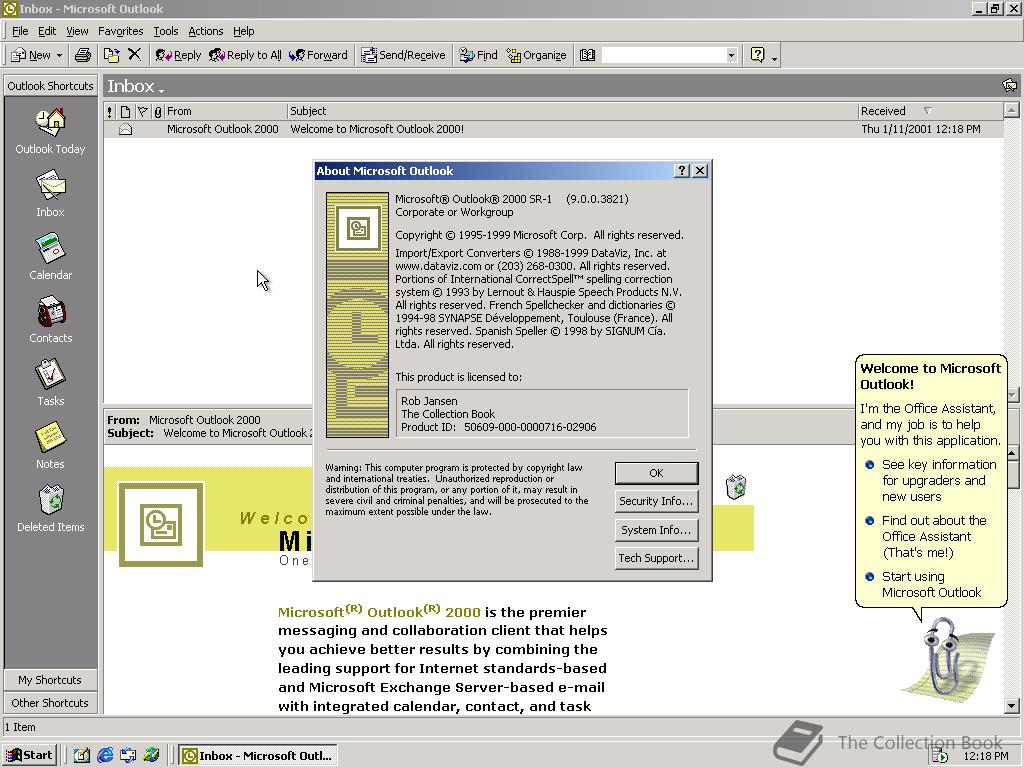Open the Contacts shortcut
Screen dimensions: 1024x768
pyautogui.click(x=50, y=320)
